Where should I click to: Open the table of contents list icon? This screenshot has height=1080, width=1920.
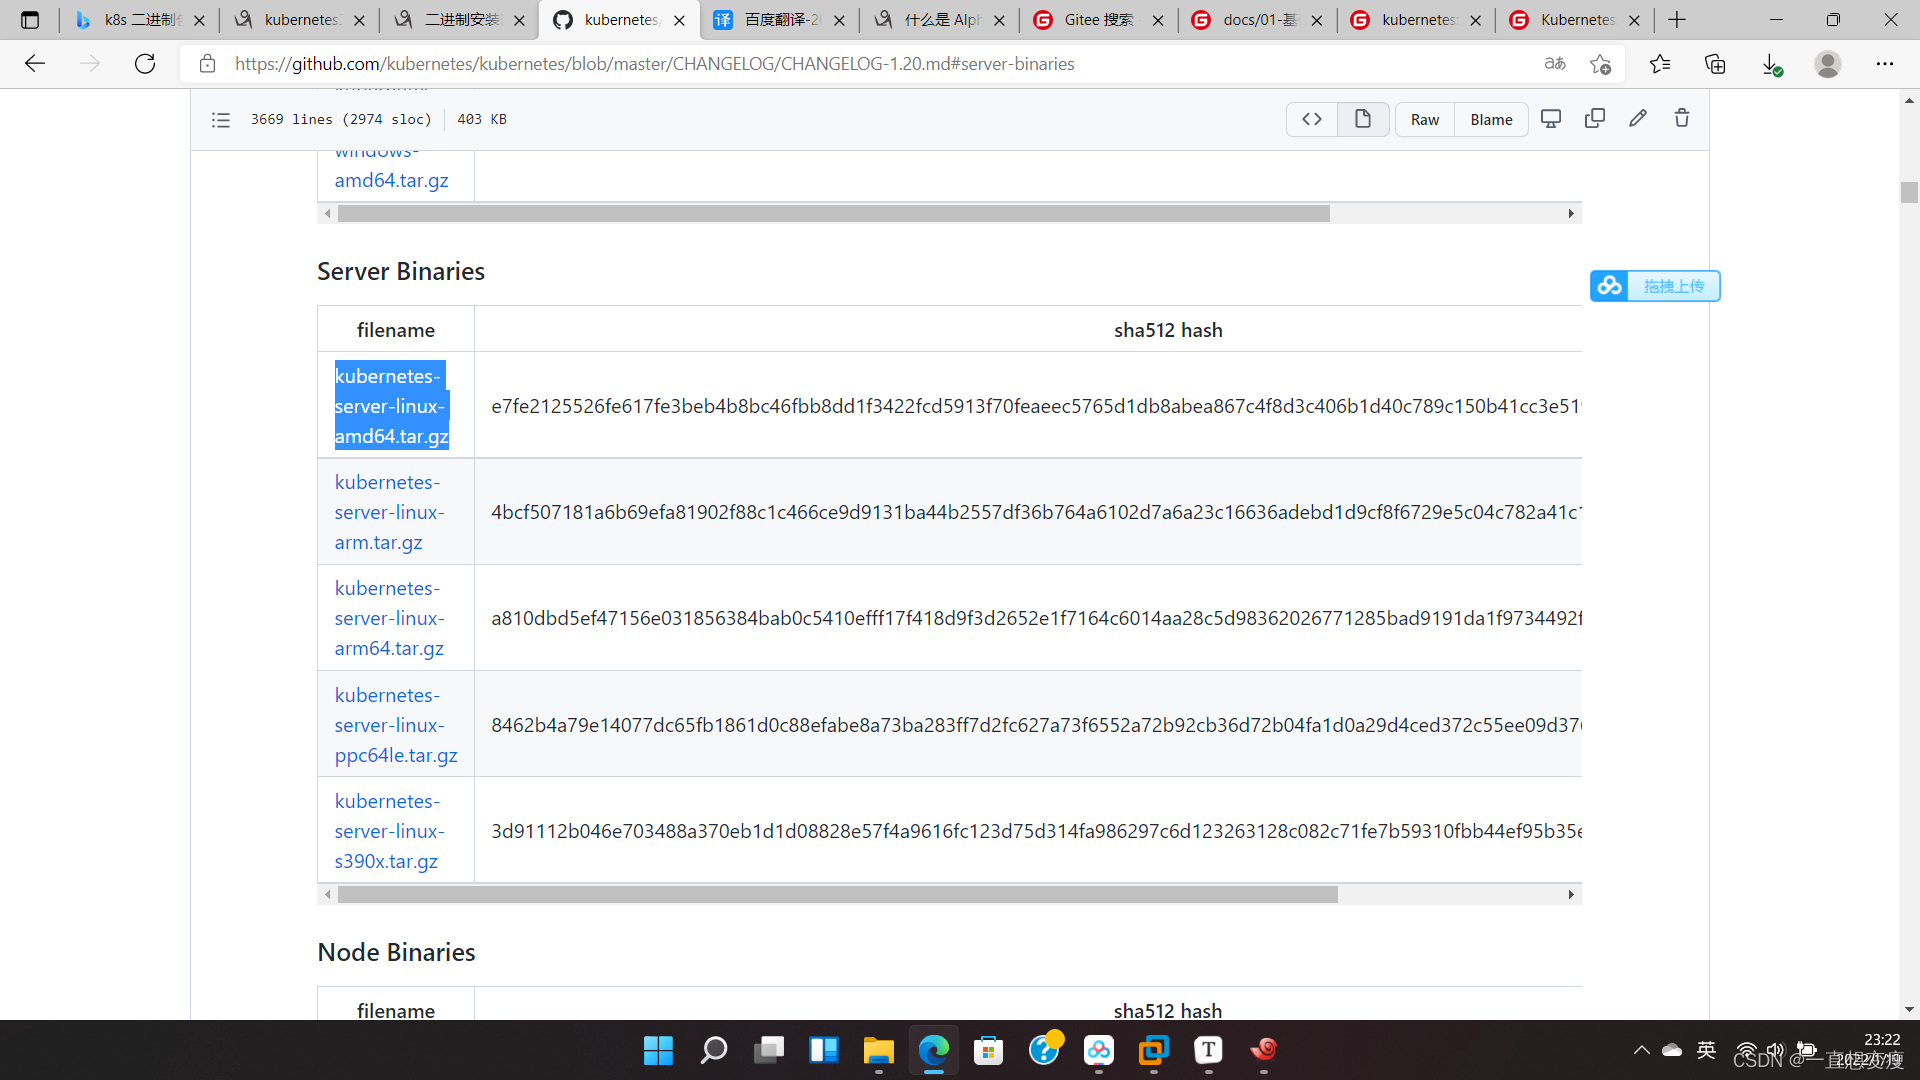(x=221, y=120)
